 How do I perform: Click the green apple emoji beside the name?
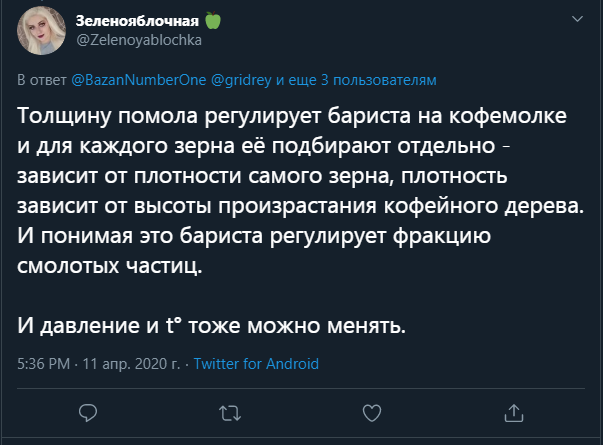click(212, 20)
